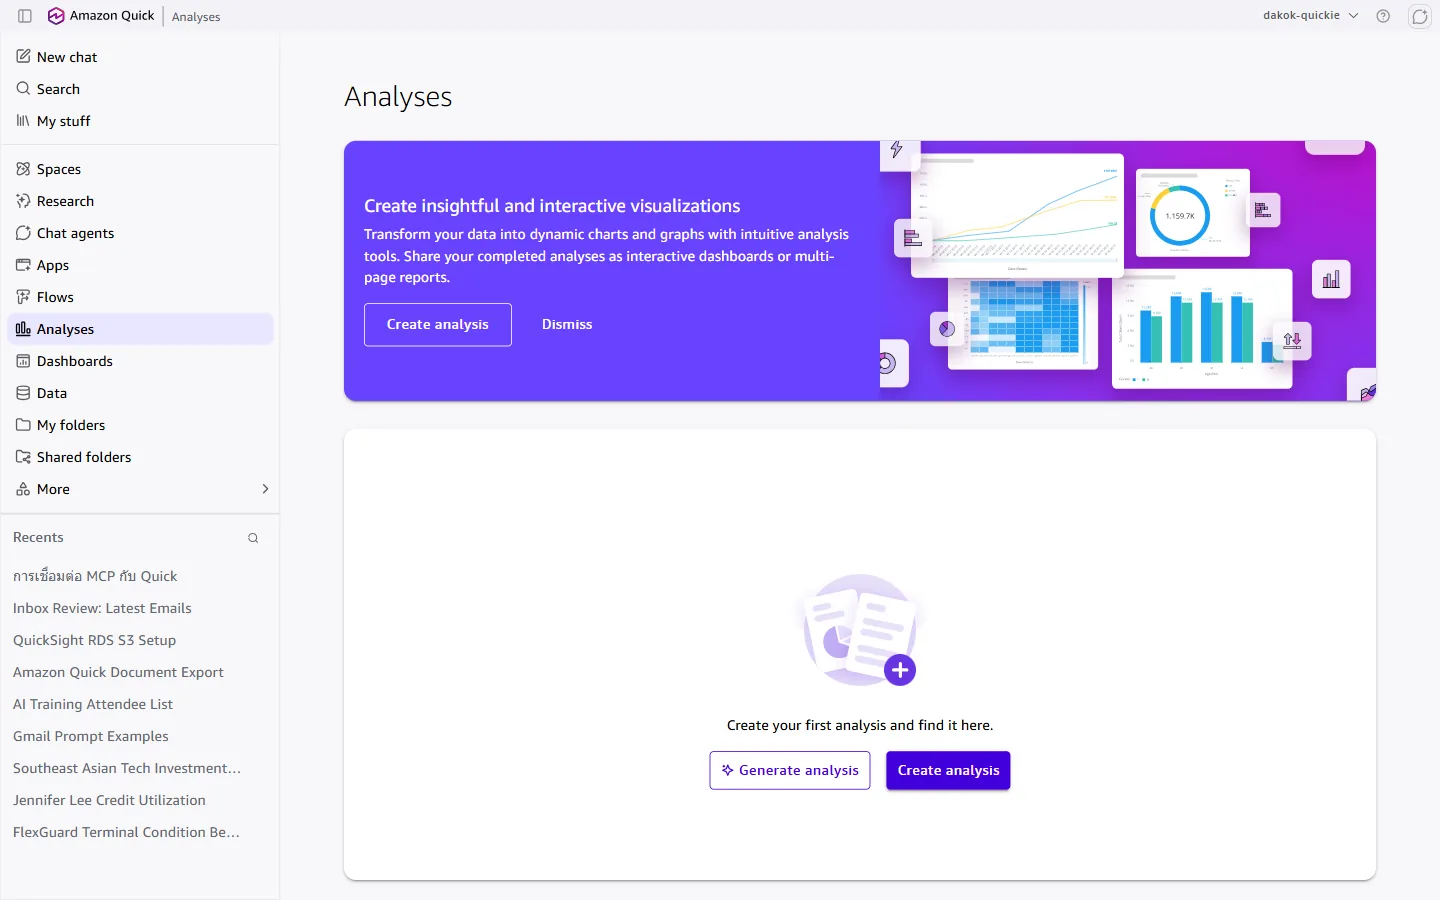Viewport: 1440px width, 900px height.
Task: Open the recent 'FlexGuard Terminal Condition Be…'
Action: (126, 832)
